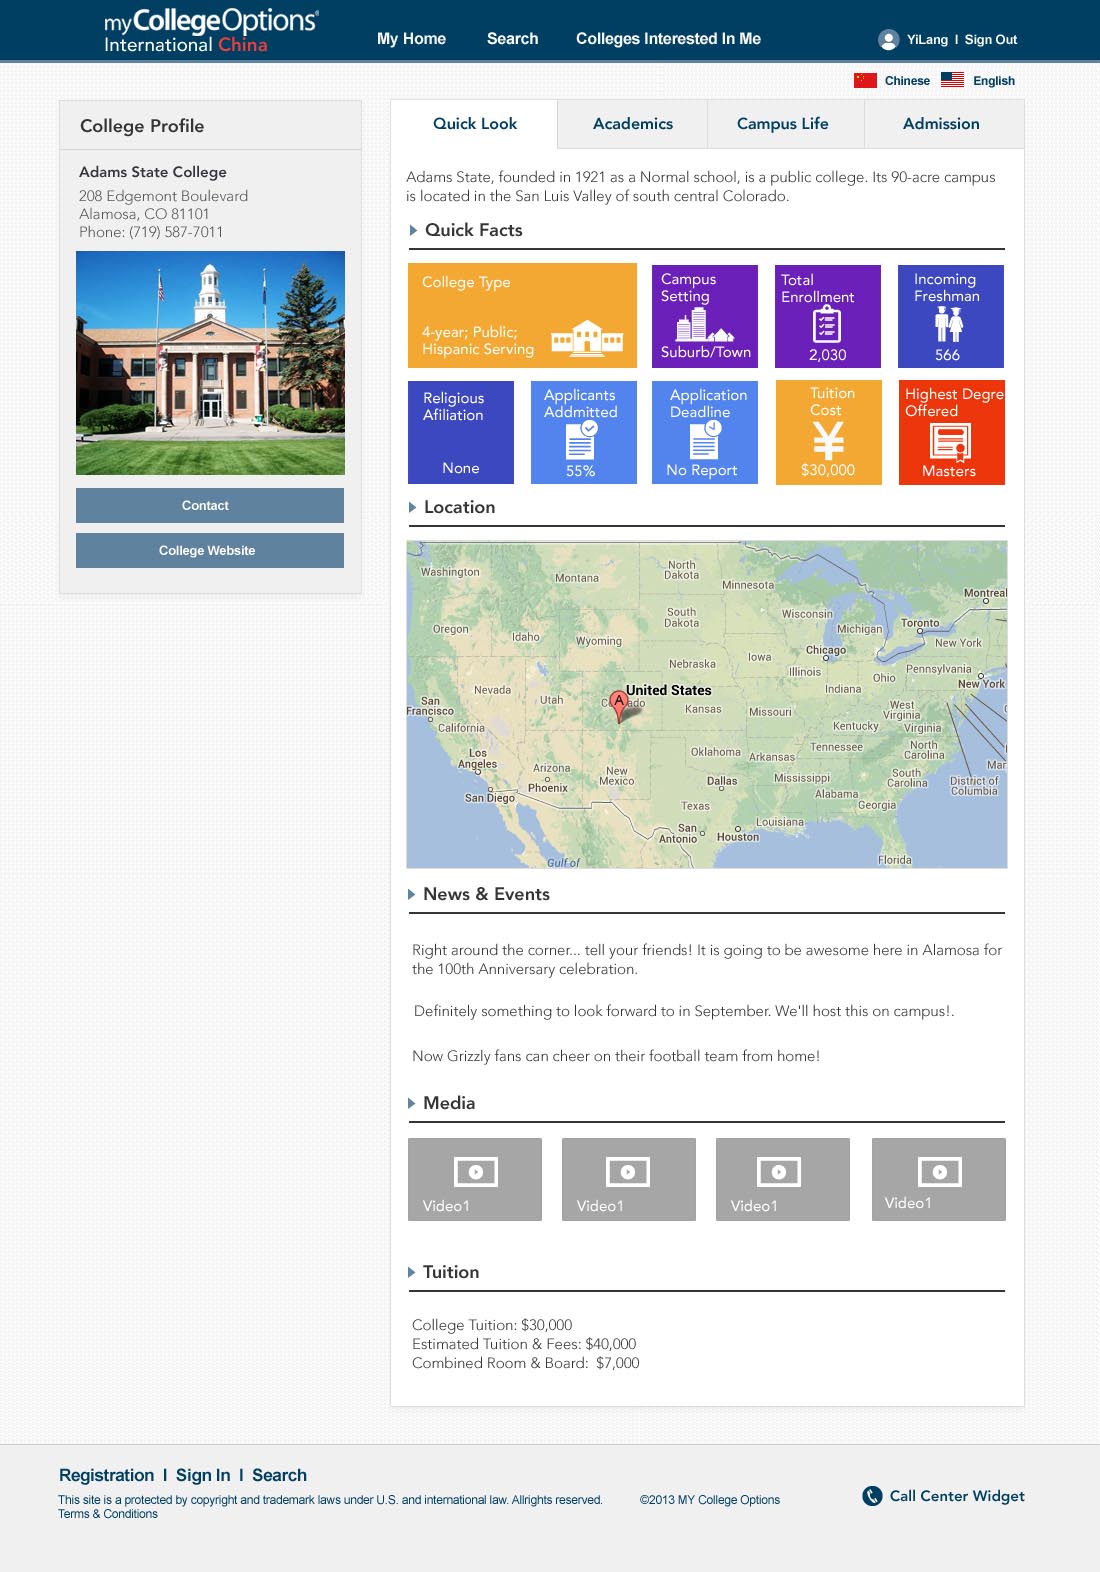Click the 208 Edgemont Boulevard address line
Screen dimensions: 1100x1572
(x=164, y=196)
